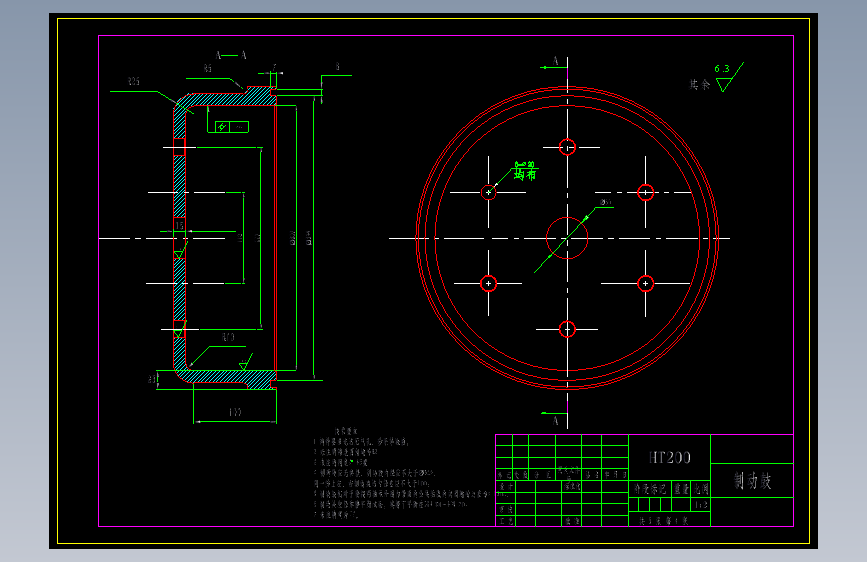Screen dimensions: 867x562
Task: Select the top bolt hole on the drum
Action: click(x=567, y=147)
